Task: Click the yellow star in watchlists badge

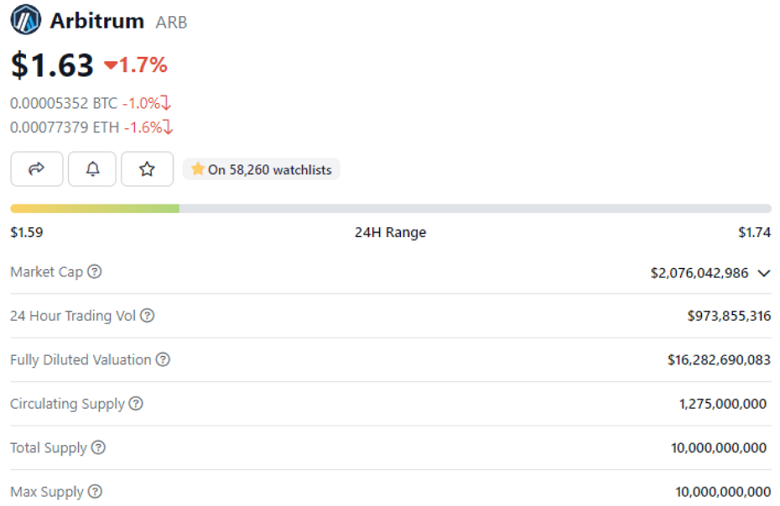Action: point(198,169)
